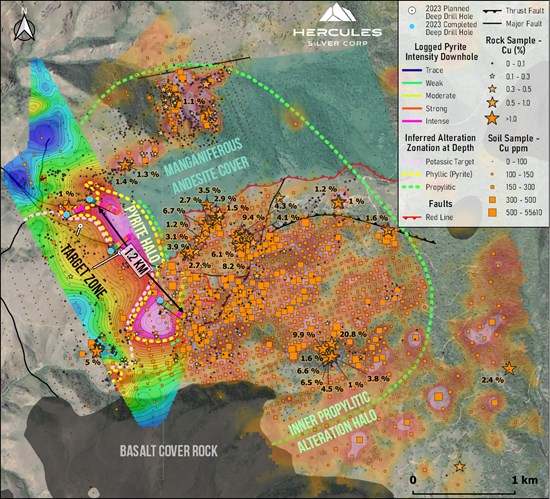Click the Hercules Silver Corp mountain logo
The image size is (550, 499).
337,13
